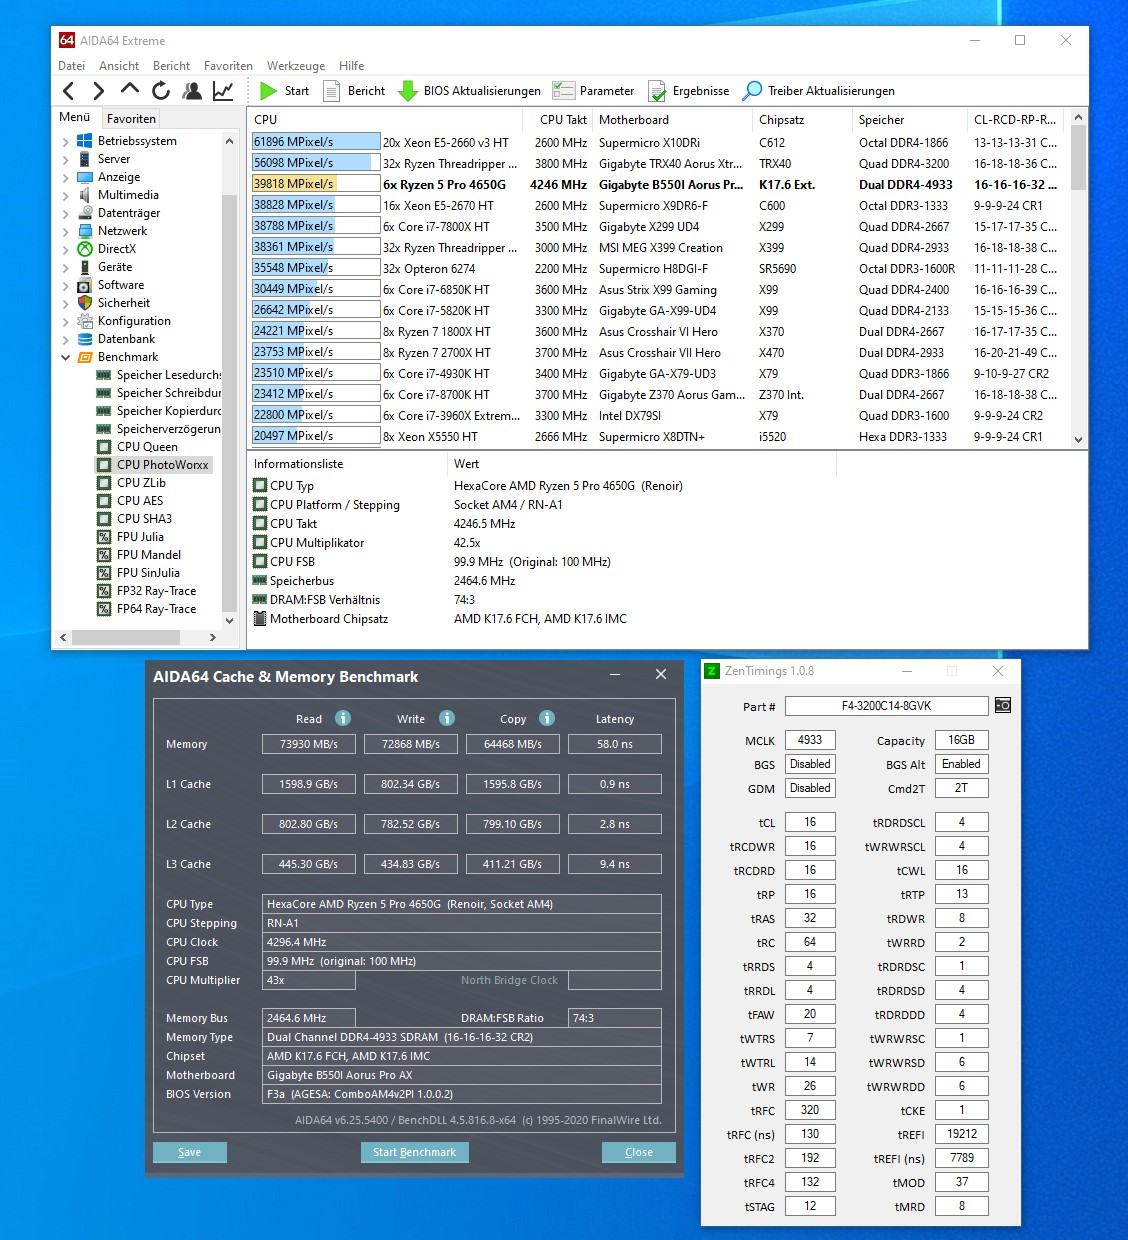Viewport: 1128px width, 1240px height.
Task: Open BIOS Aktualisierungen from toolbar
Action: (469, 91)
